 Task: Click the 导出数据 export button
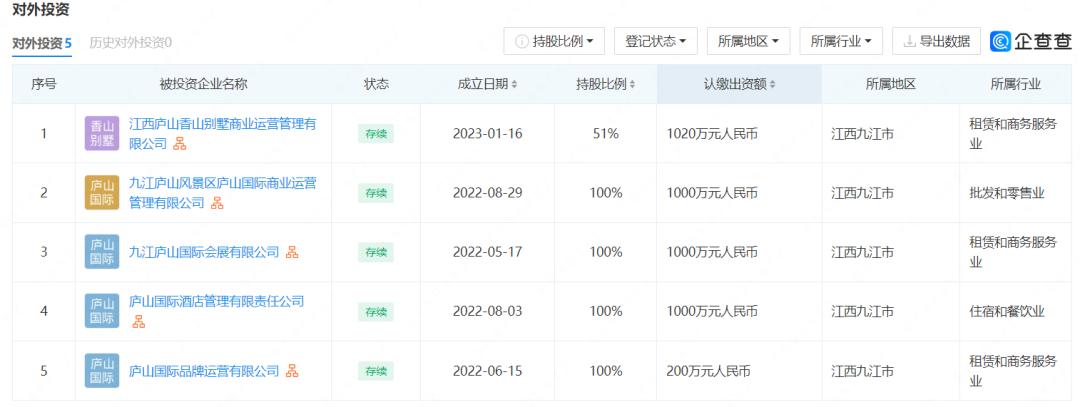pos(936,41)
